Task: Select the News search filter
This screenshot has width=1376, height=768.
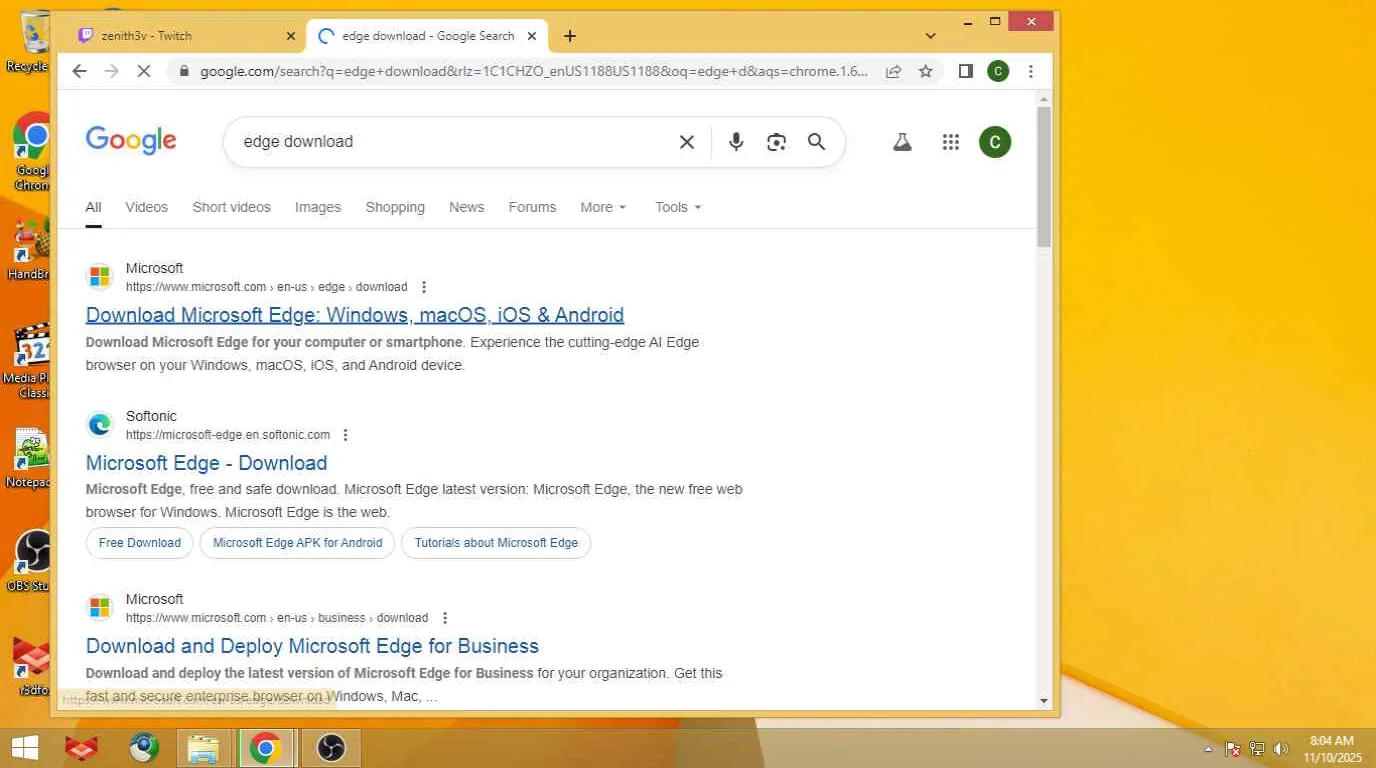Action: [466, 207]
